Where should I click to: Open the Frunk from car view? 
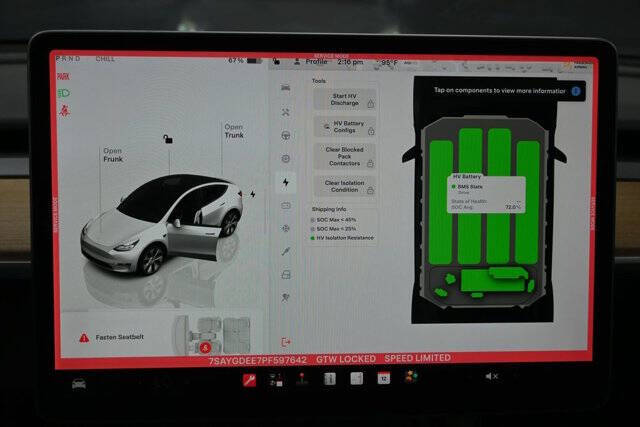113,155
